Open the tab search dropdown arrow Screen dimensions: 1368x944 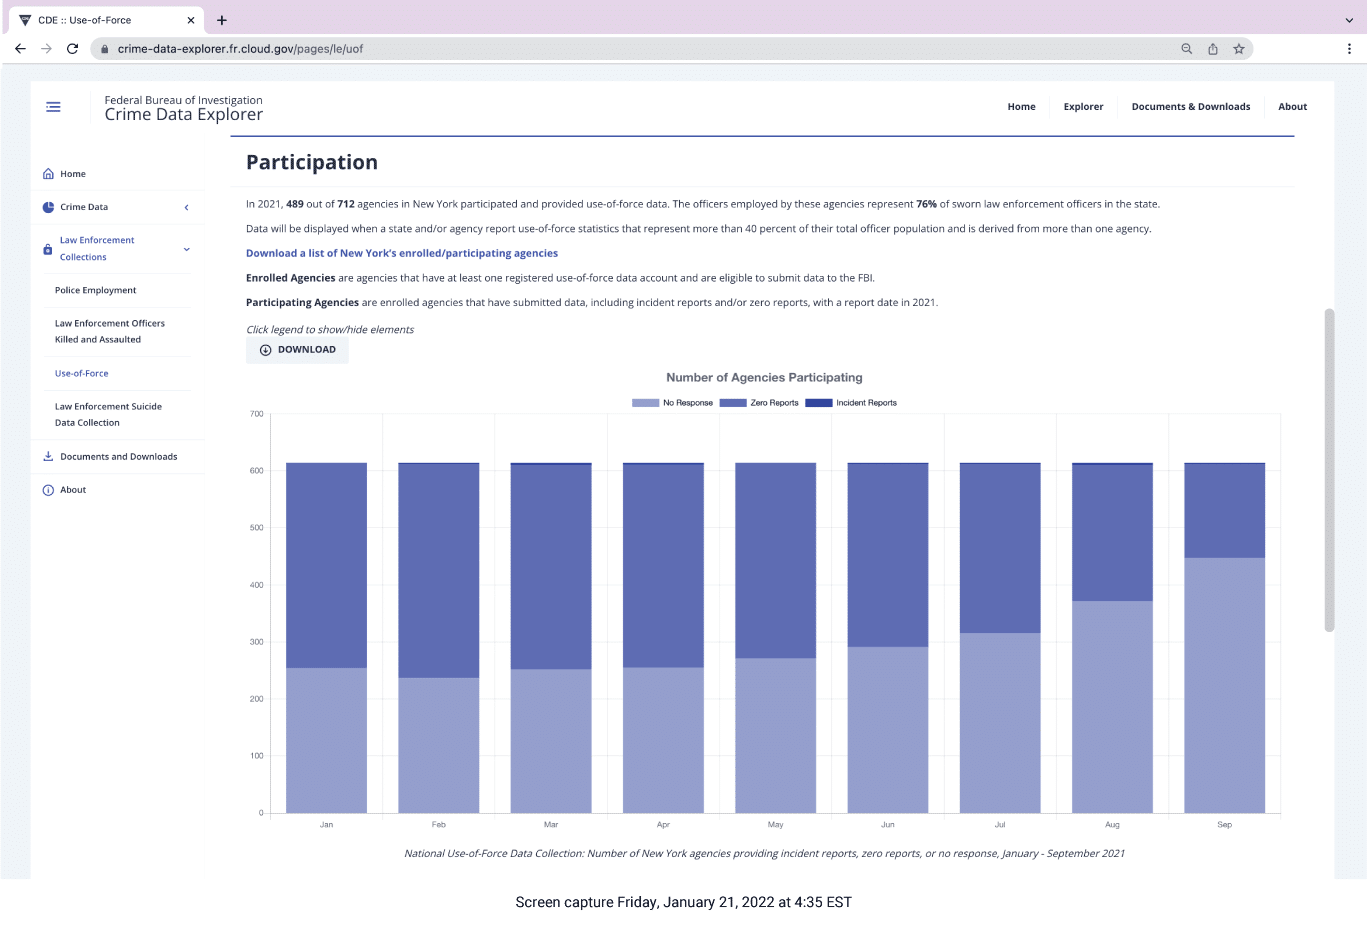[x=1349, y=20]
